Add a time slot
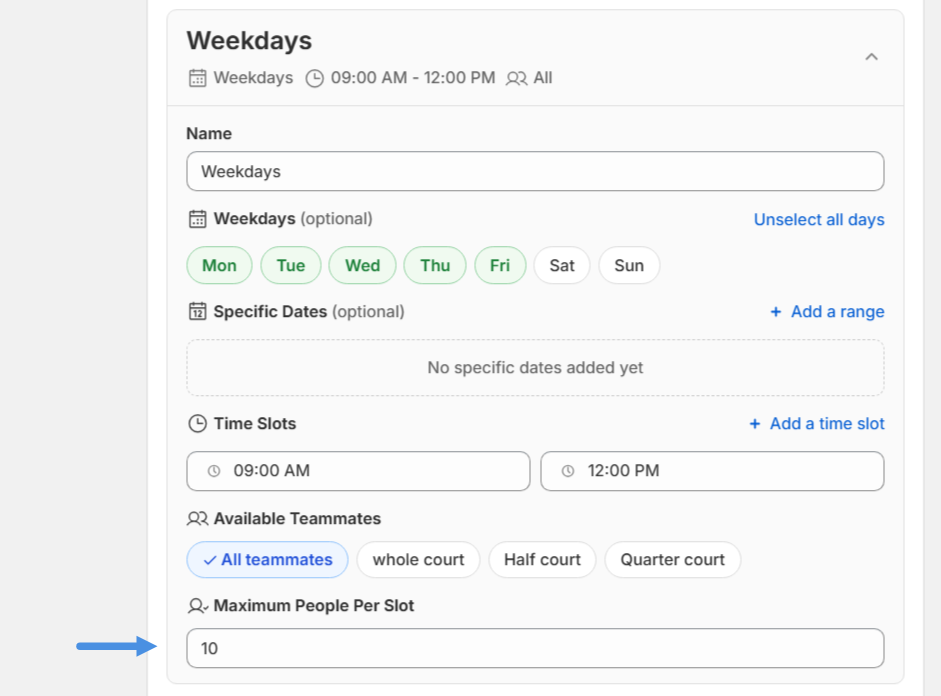The height and width of the screenshot is (696, 941). click(x=817, y=423)
